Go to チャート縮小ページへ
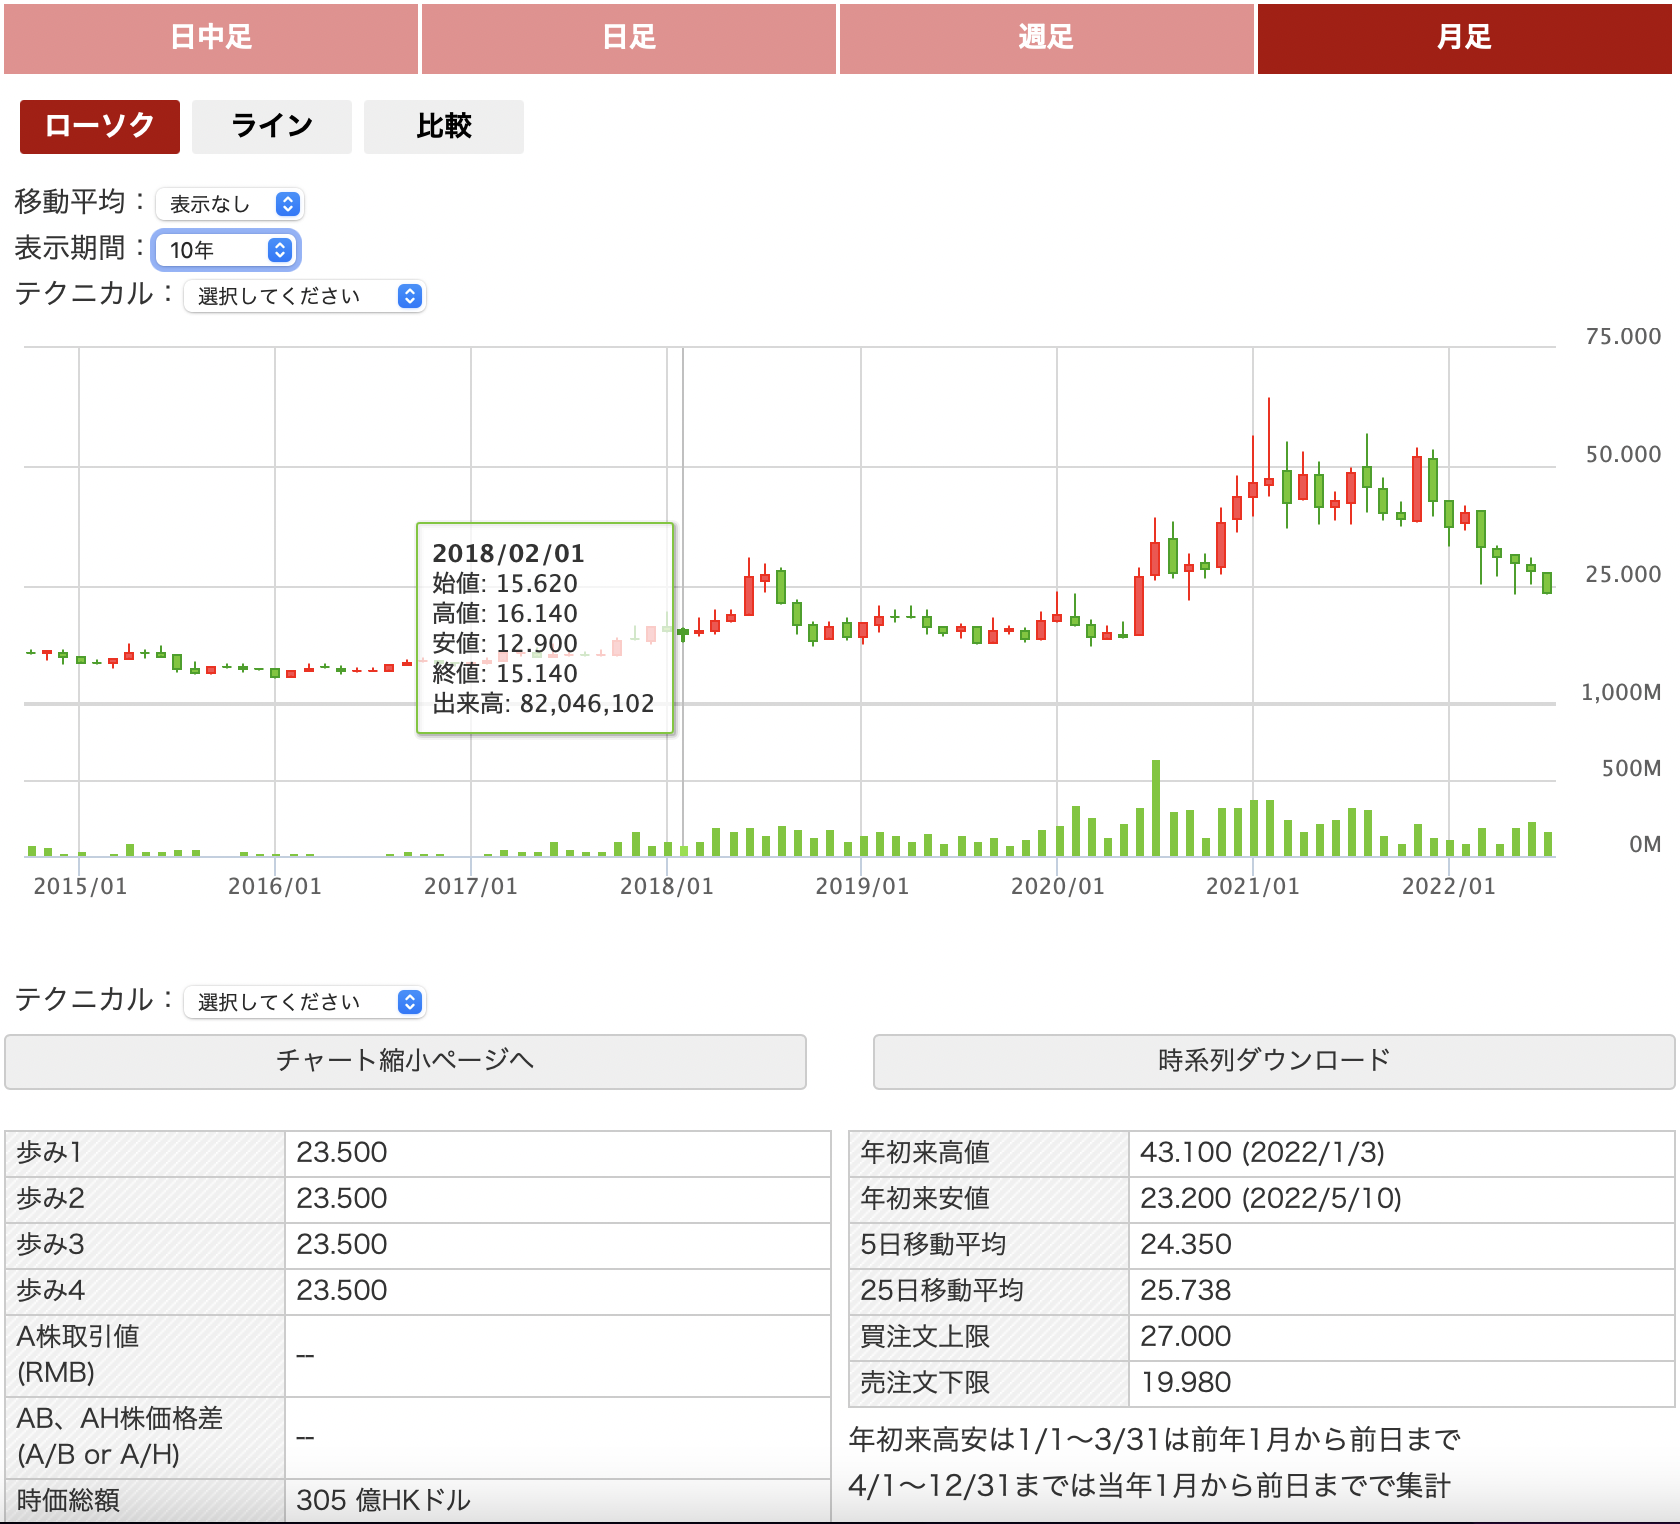The image size is (1680, 1524). pyautogui.click(x=405, y=1061)
